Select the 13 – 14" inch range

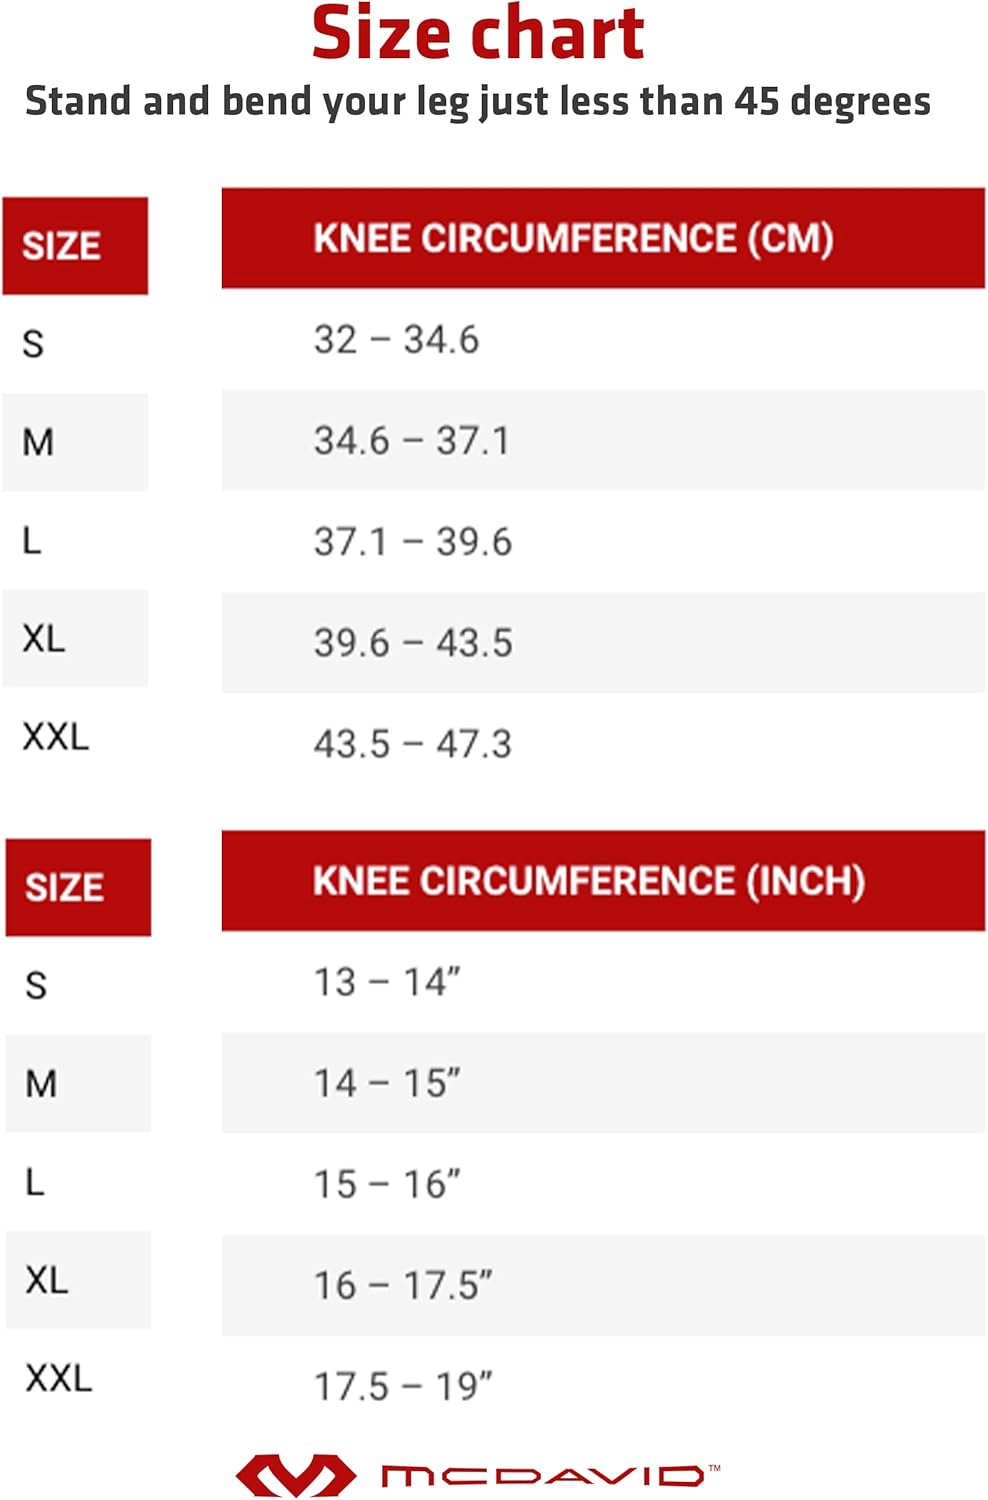coord(387,982)
